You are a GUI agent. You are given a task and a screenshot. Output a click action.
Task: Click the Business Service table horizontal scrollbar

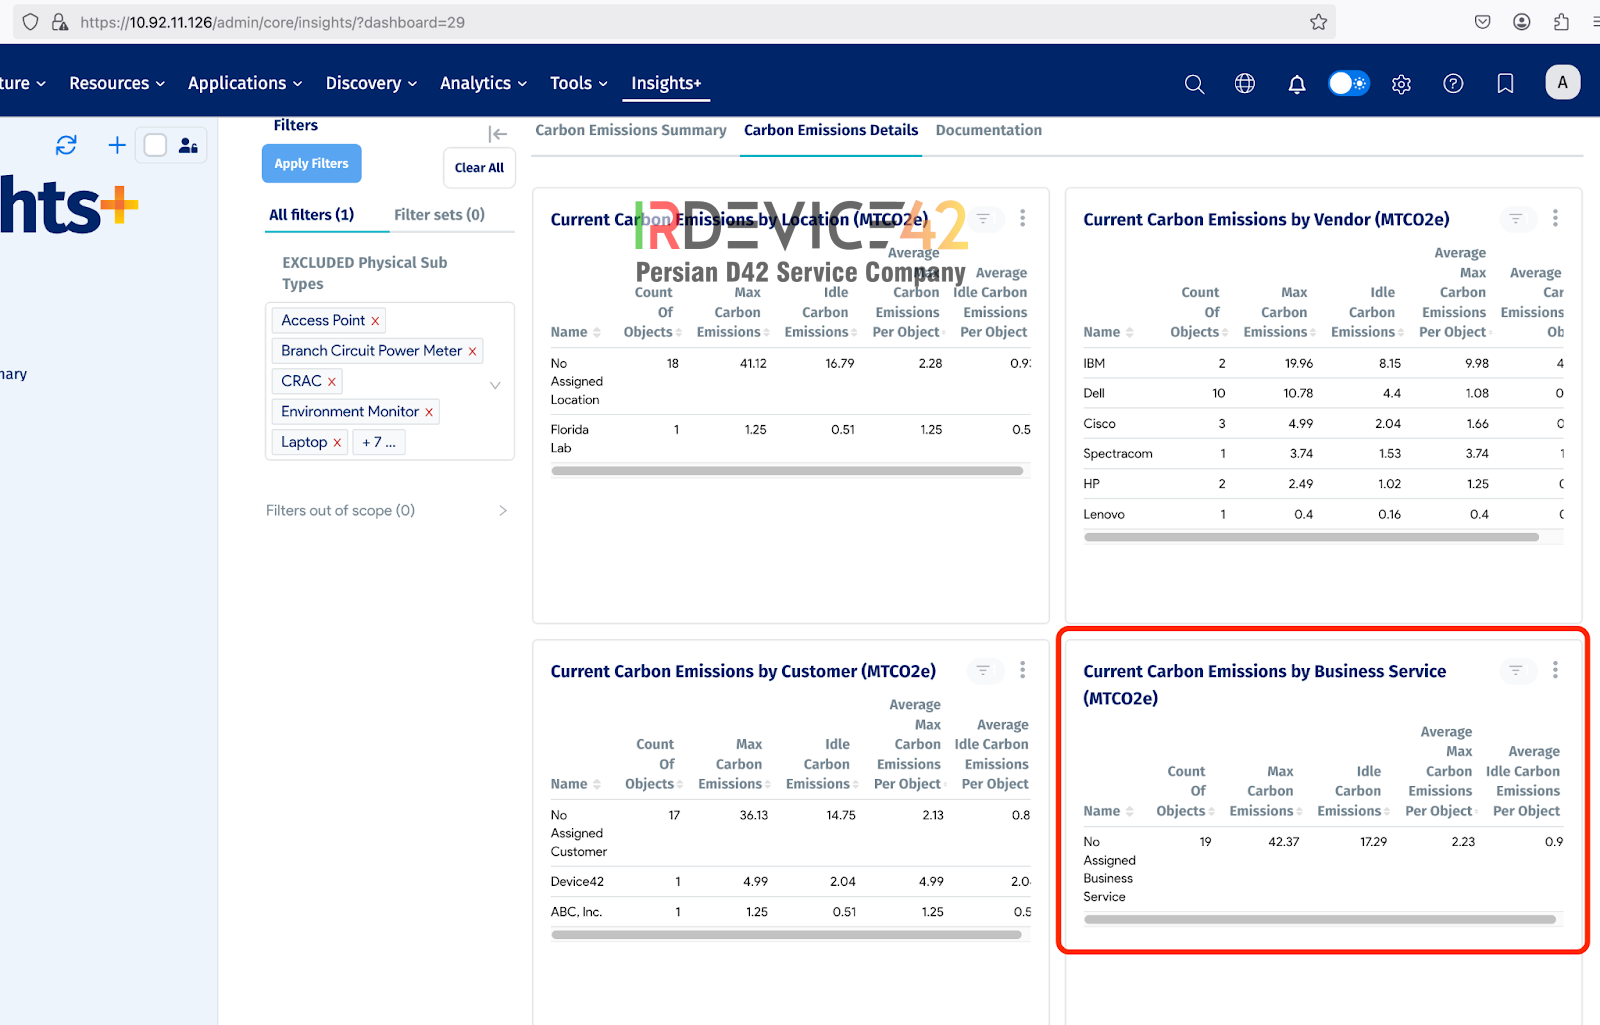1320,919
